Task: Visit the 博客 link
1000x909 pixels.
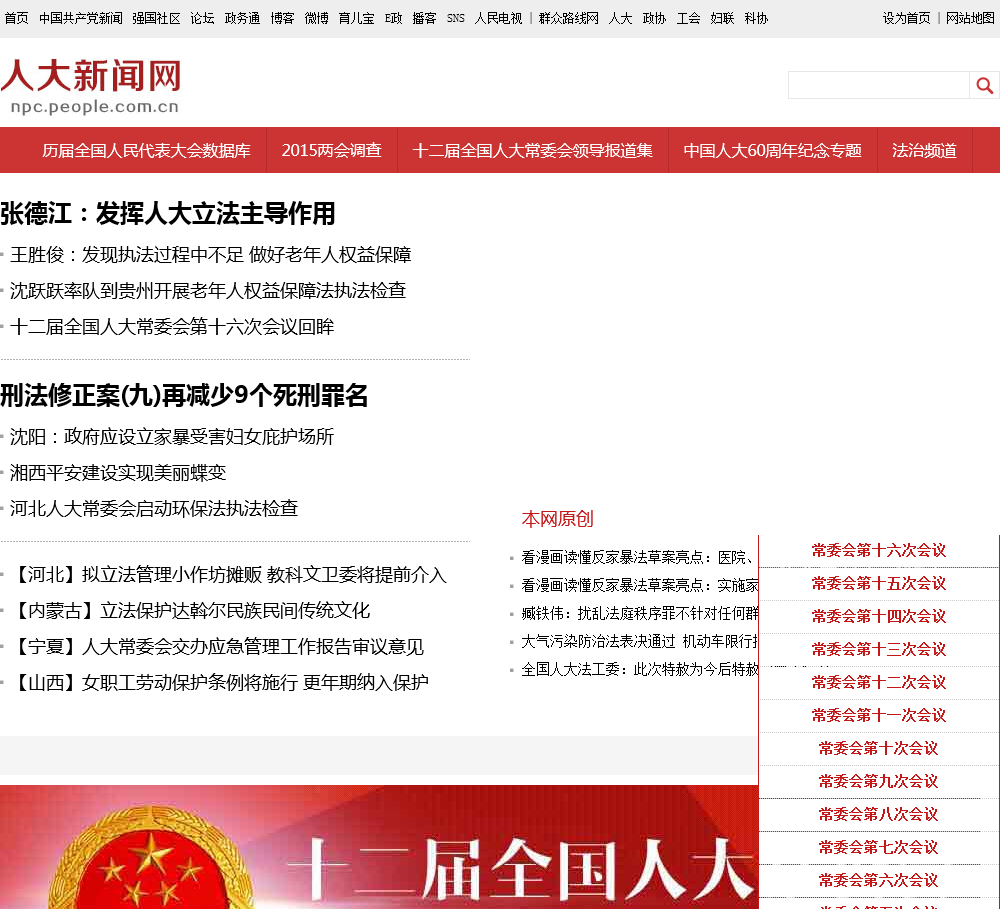Action: (x=282, y=18)
